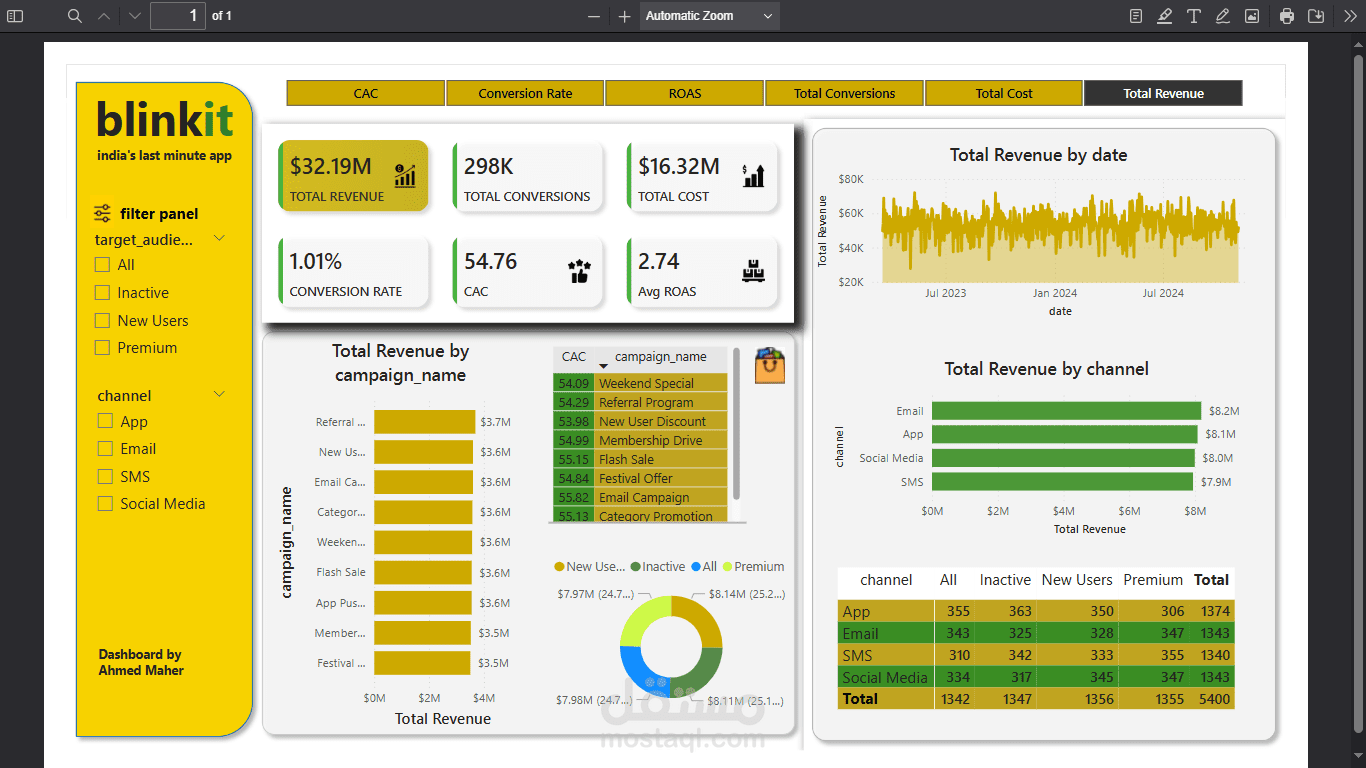
Task: Click the zoom out minus icon
Action: click(x=594, y=16)
